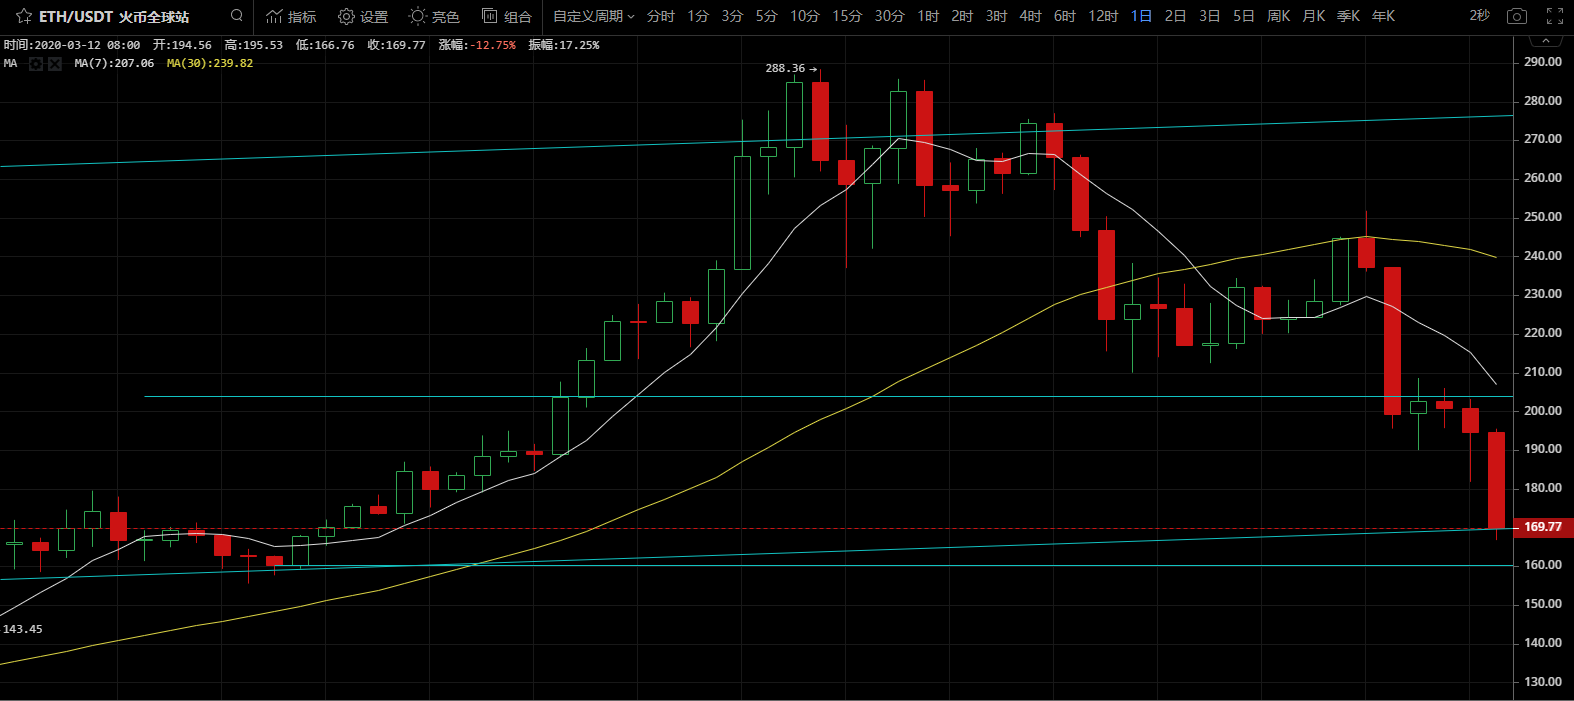
Task: Select the 6时 interval
Action: point(1064,16)
